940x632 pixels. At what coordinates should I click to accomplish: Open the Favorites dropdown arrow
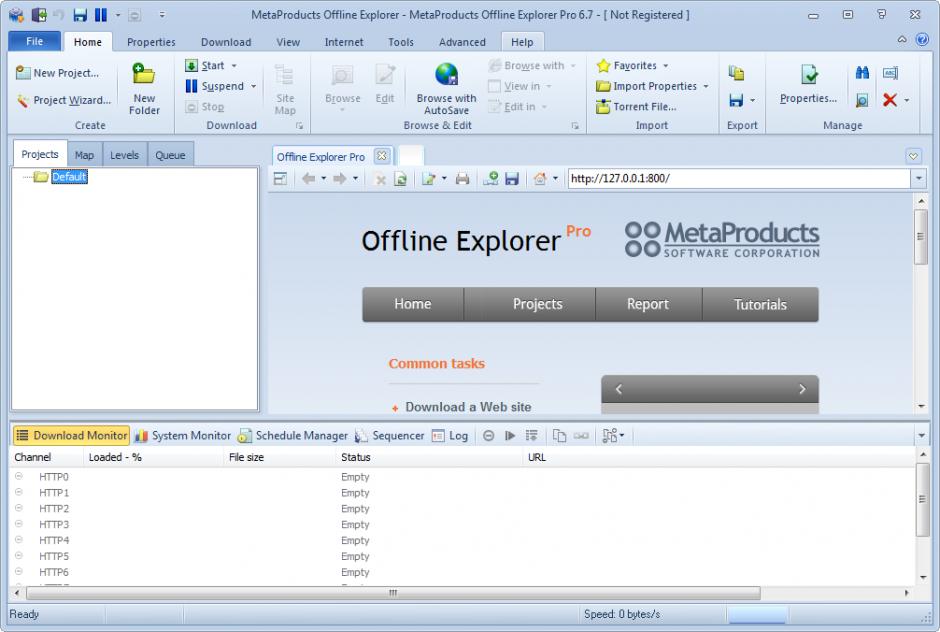(x=665, y=66)
